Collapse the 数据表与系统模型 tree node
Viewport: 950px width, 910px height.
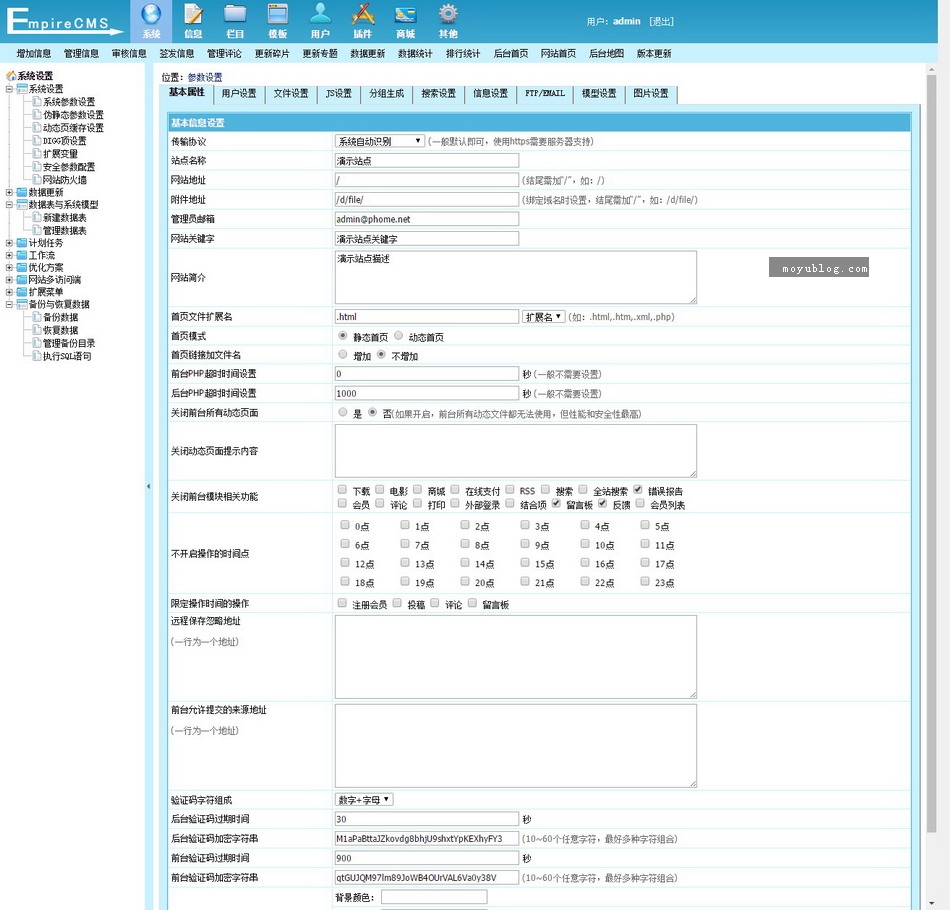[9, 205]
